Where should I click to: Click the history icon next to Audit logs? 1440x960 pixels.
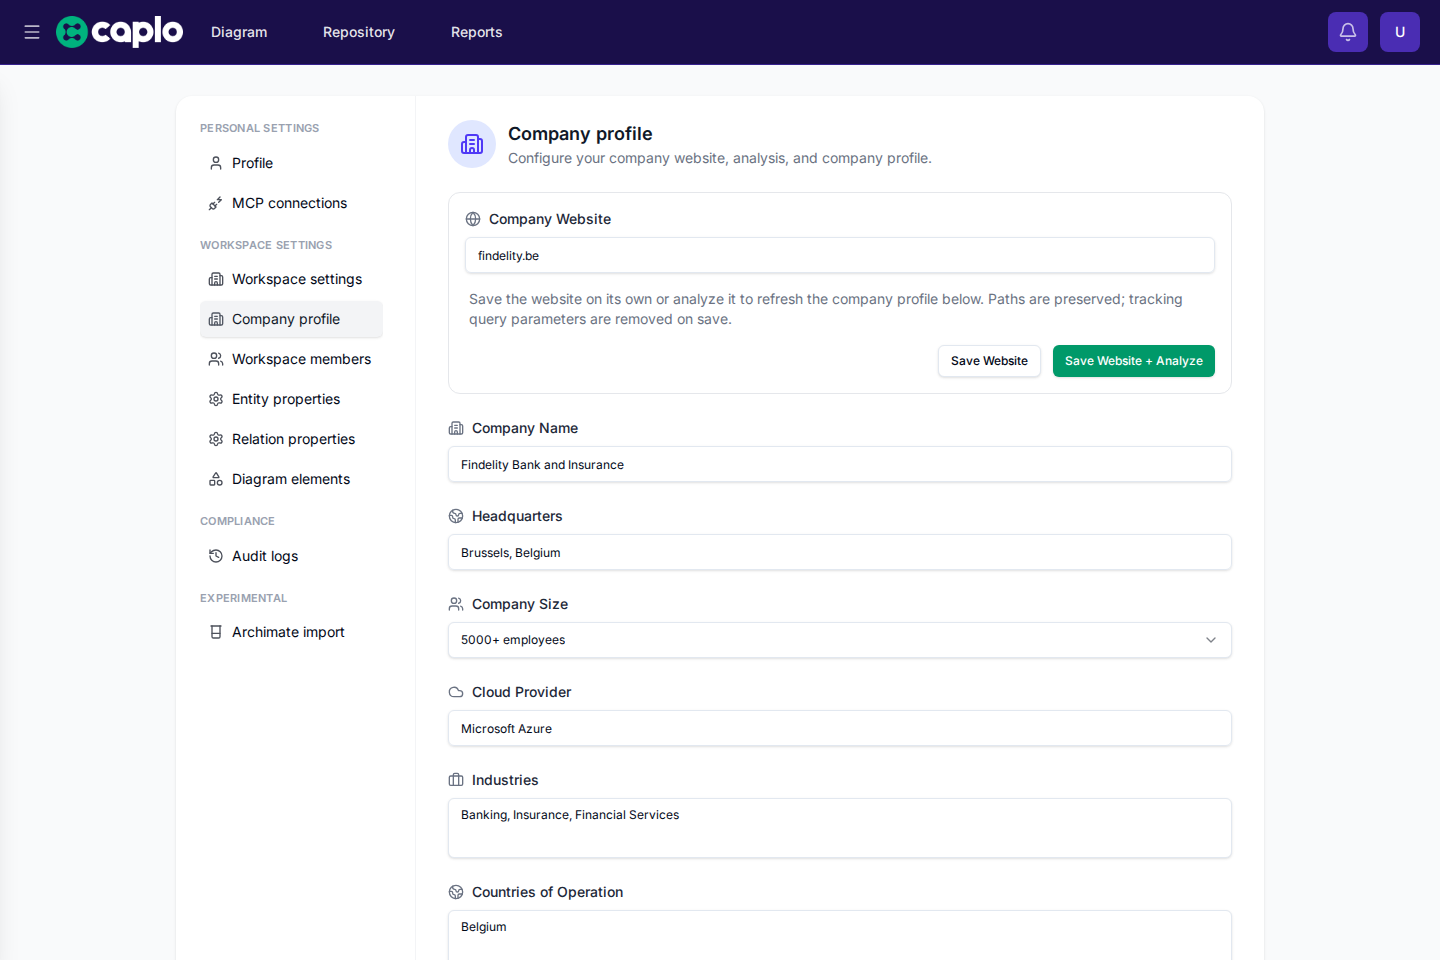pyautogui.click(x=216, y=556)
